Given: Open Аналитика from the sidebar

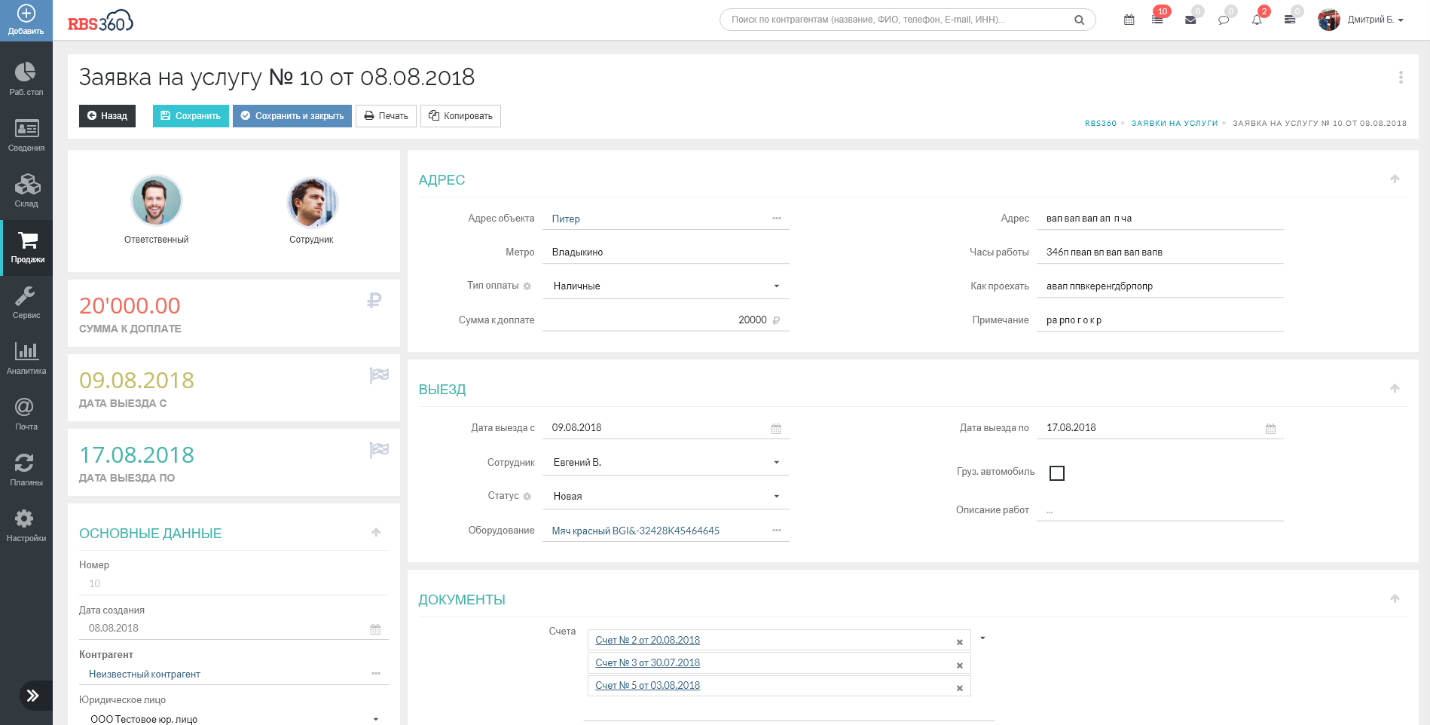Looking at the screenshot, I should (x=24, y=358).
